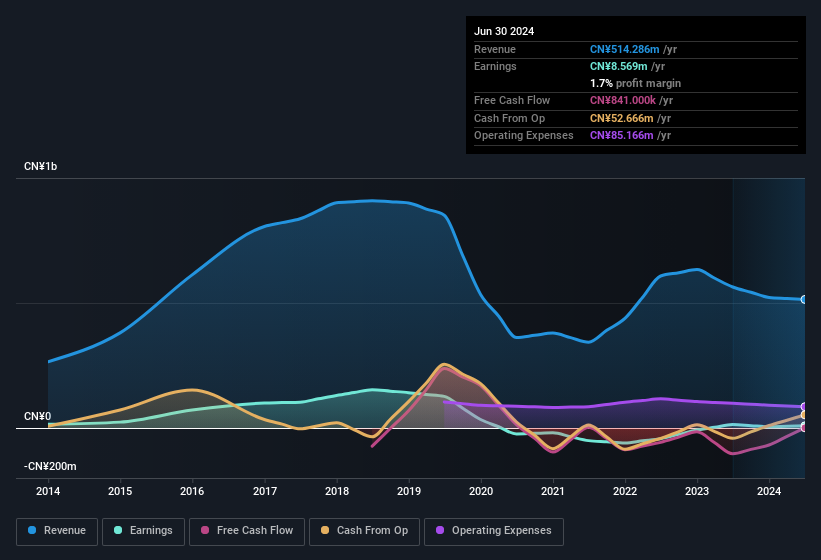Click the Free Cash Flow label in tooltip
This screenshot has height=560, width=821.
512,100
